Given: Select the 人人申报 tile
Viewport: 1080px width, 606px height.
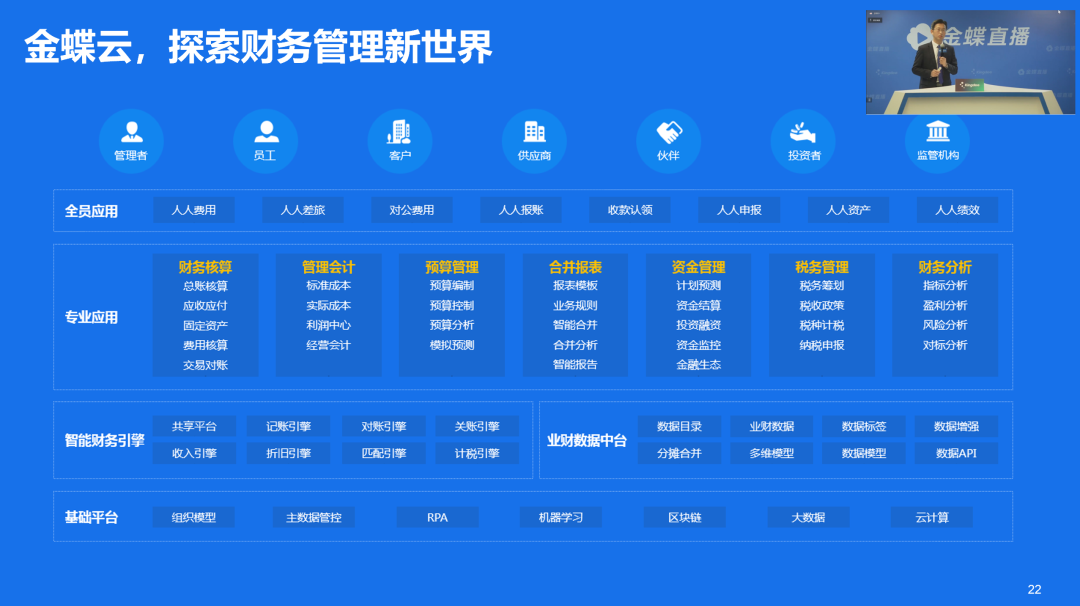Looking at the screenshot, I should pyautogui.click(x=739, y=210).
